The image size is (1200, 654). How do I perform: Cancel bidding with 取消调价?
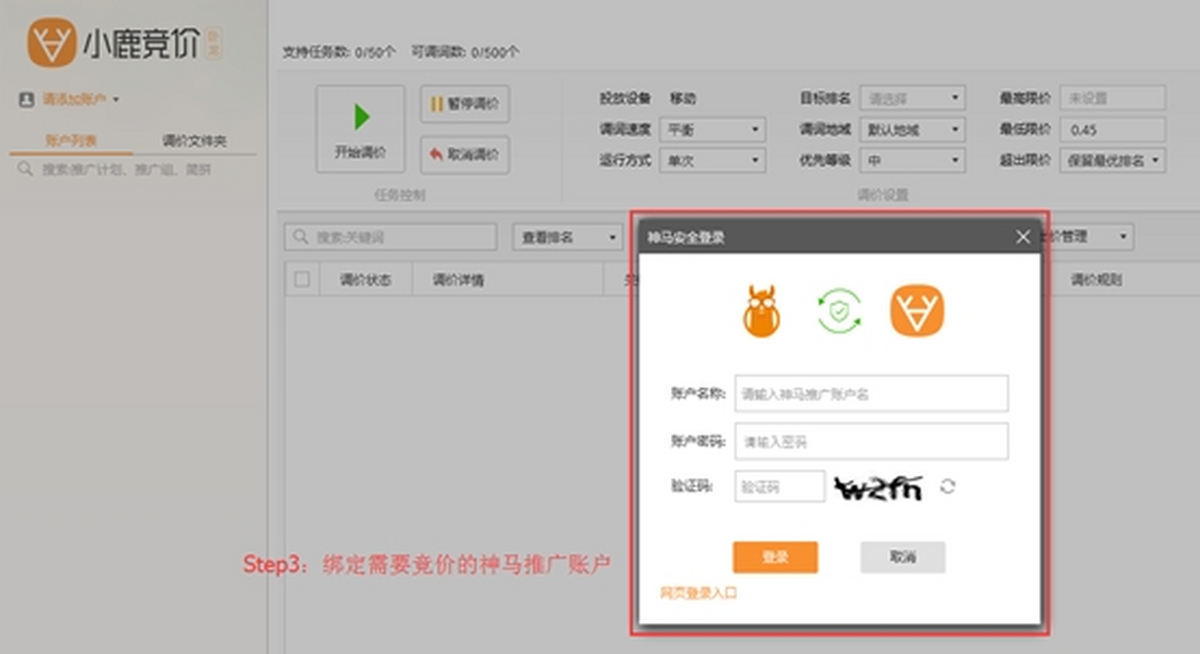point(465,154)
